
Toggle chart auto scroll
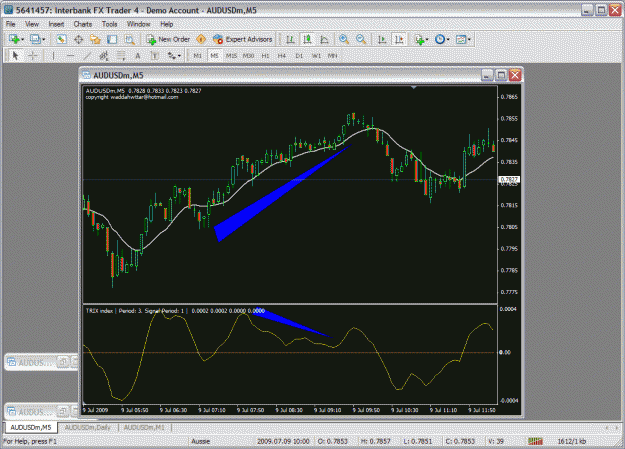381,39
